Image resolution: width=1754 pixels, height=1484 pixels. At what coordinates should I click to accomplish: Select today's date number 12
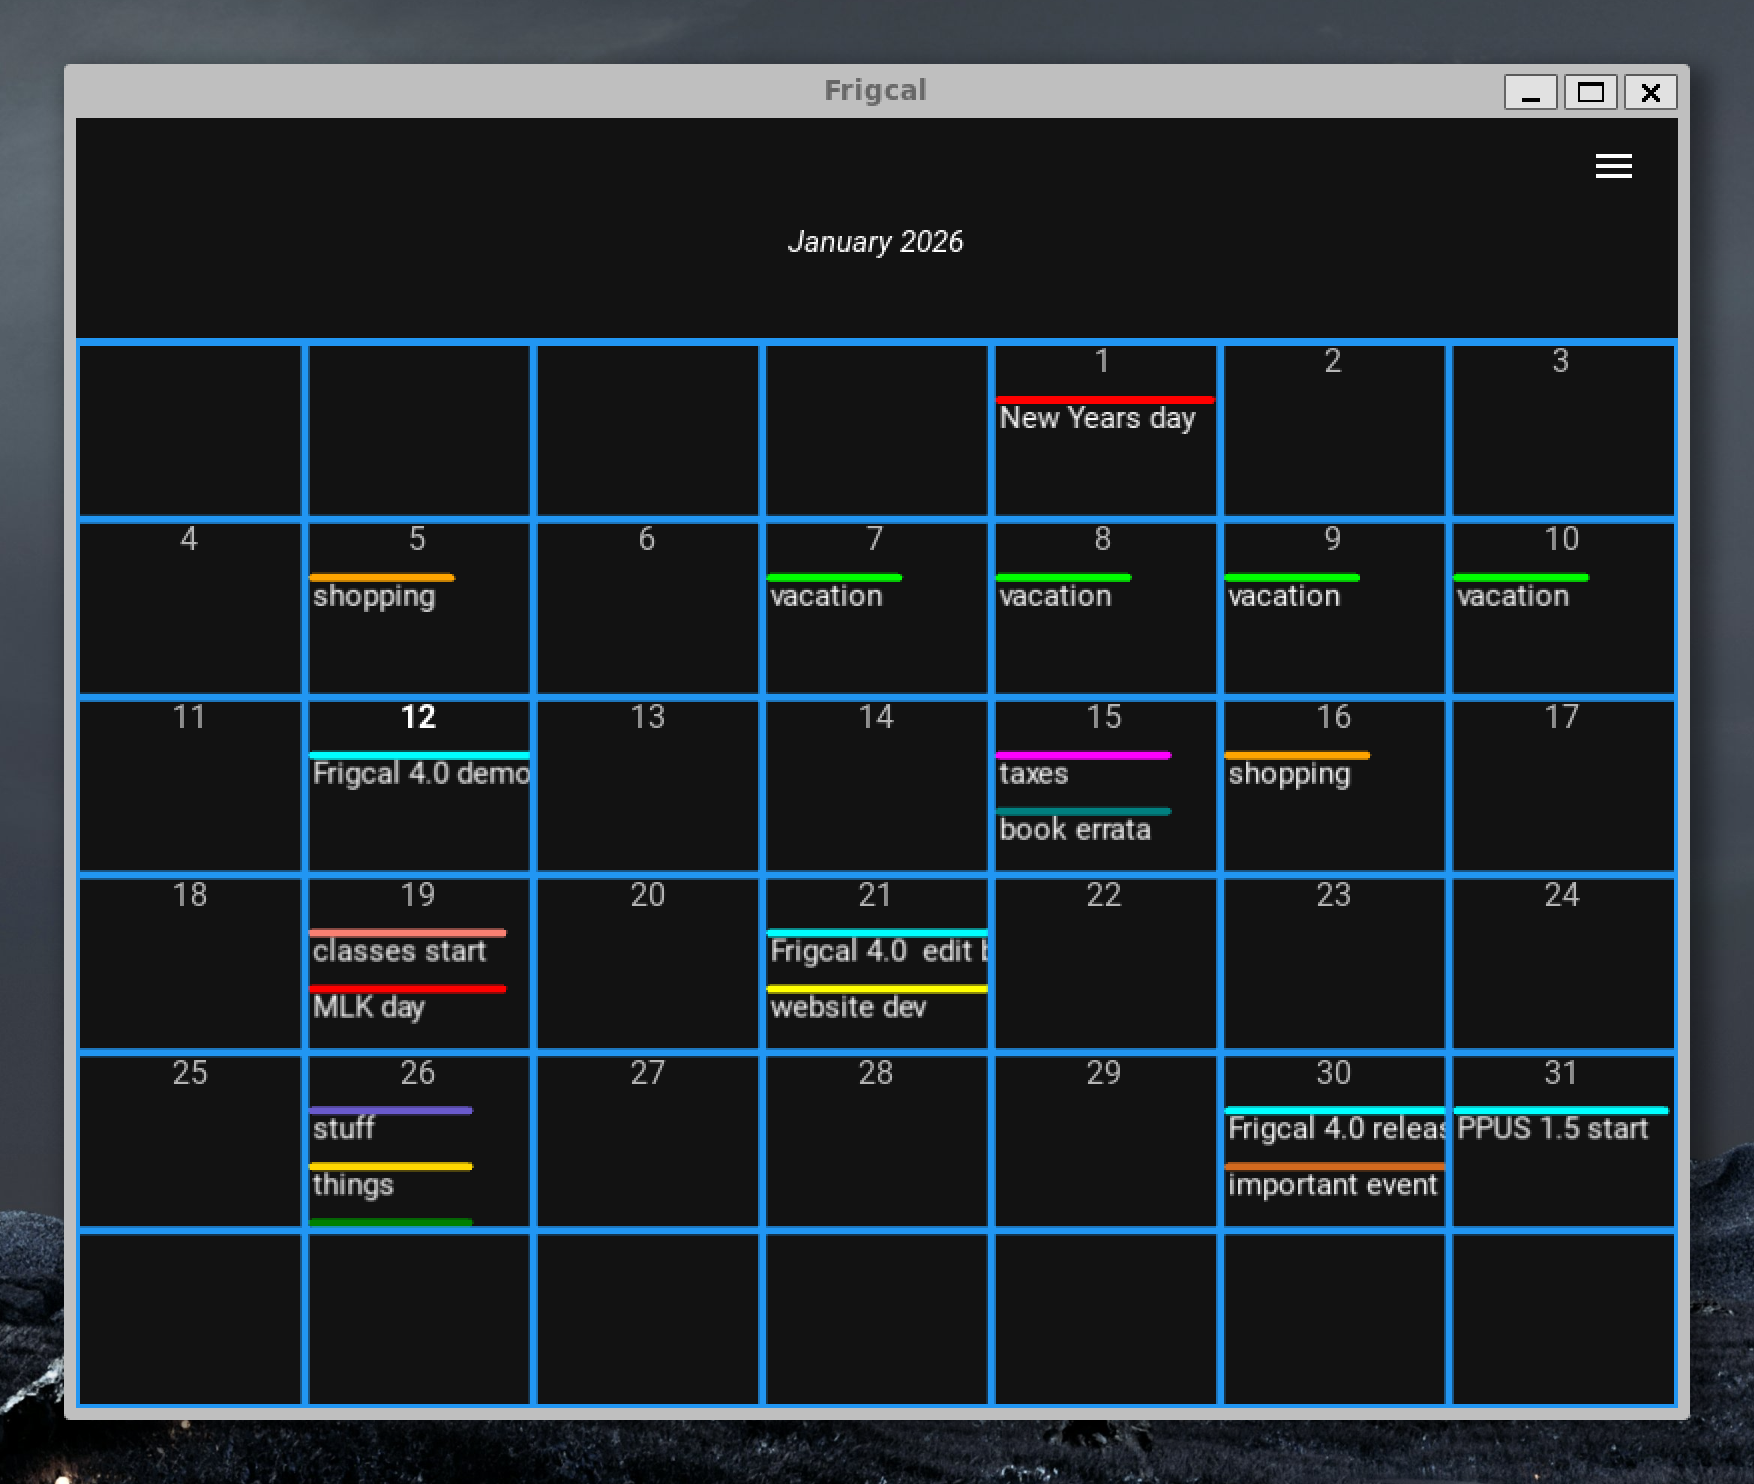tap(418, 717)
